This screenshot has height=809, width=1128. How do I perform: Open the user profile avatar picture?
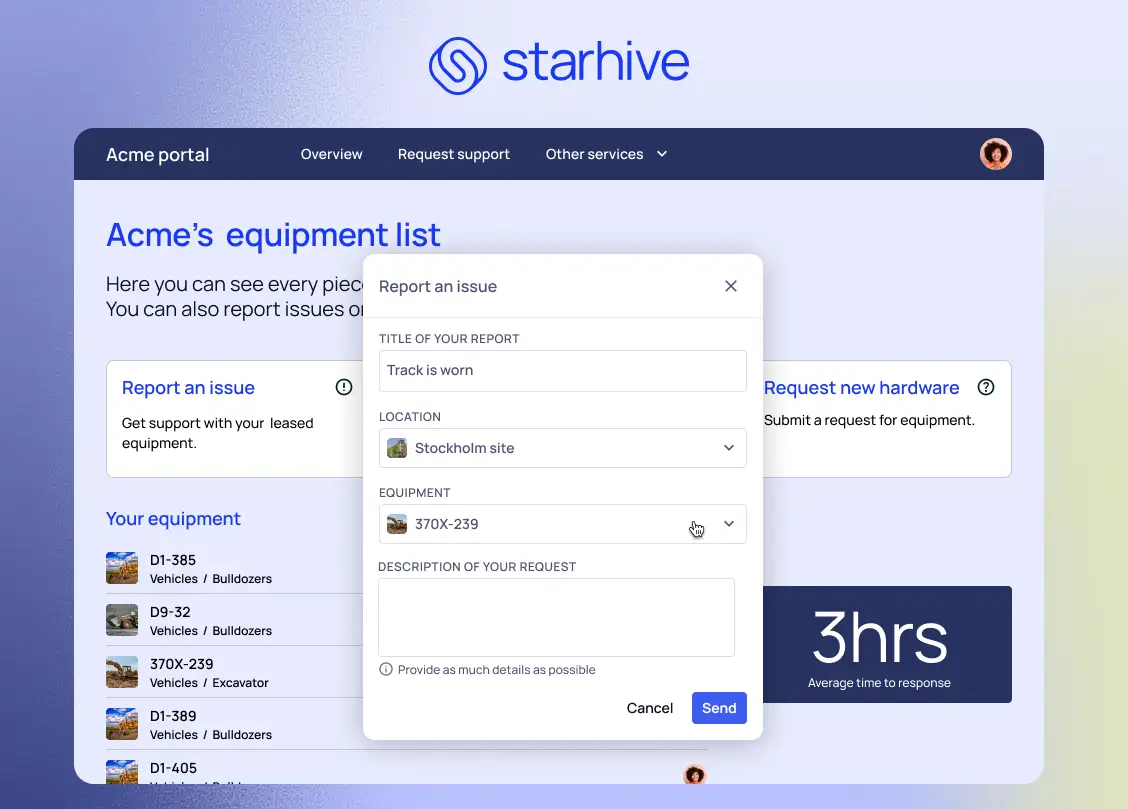tap(995, 154)
